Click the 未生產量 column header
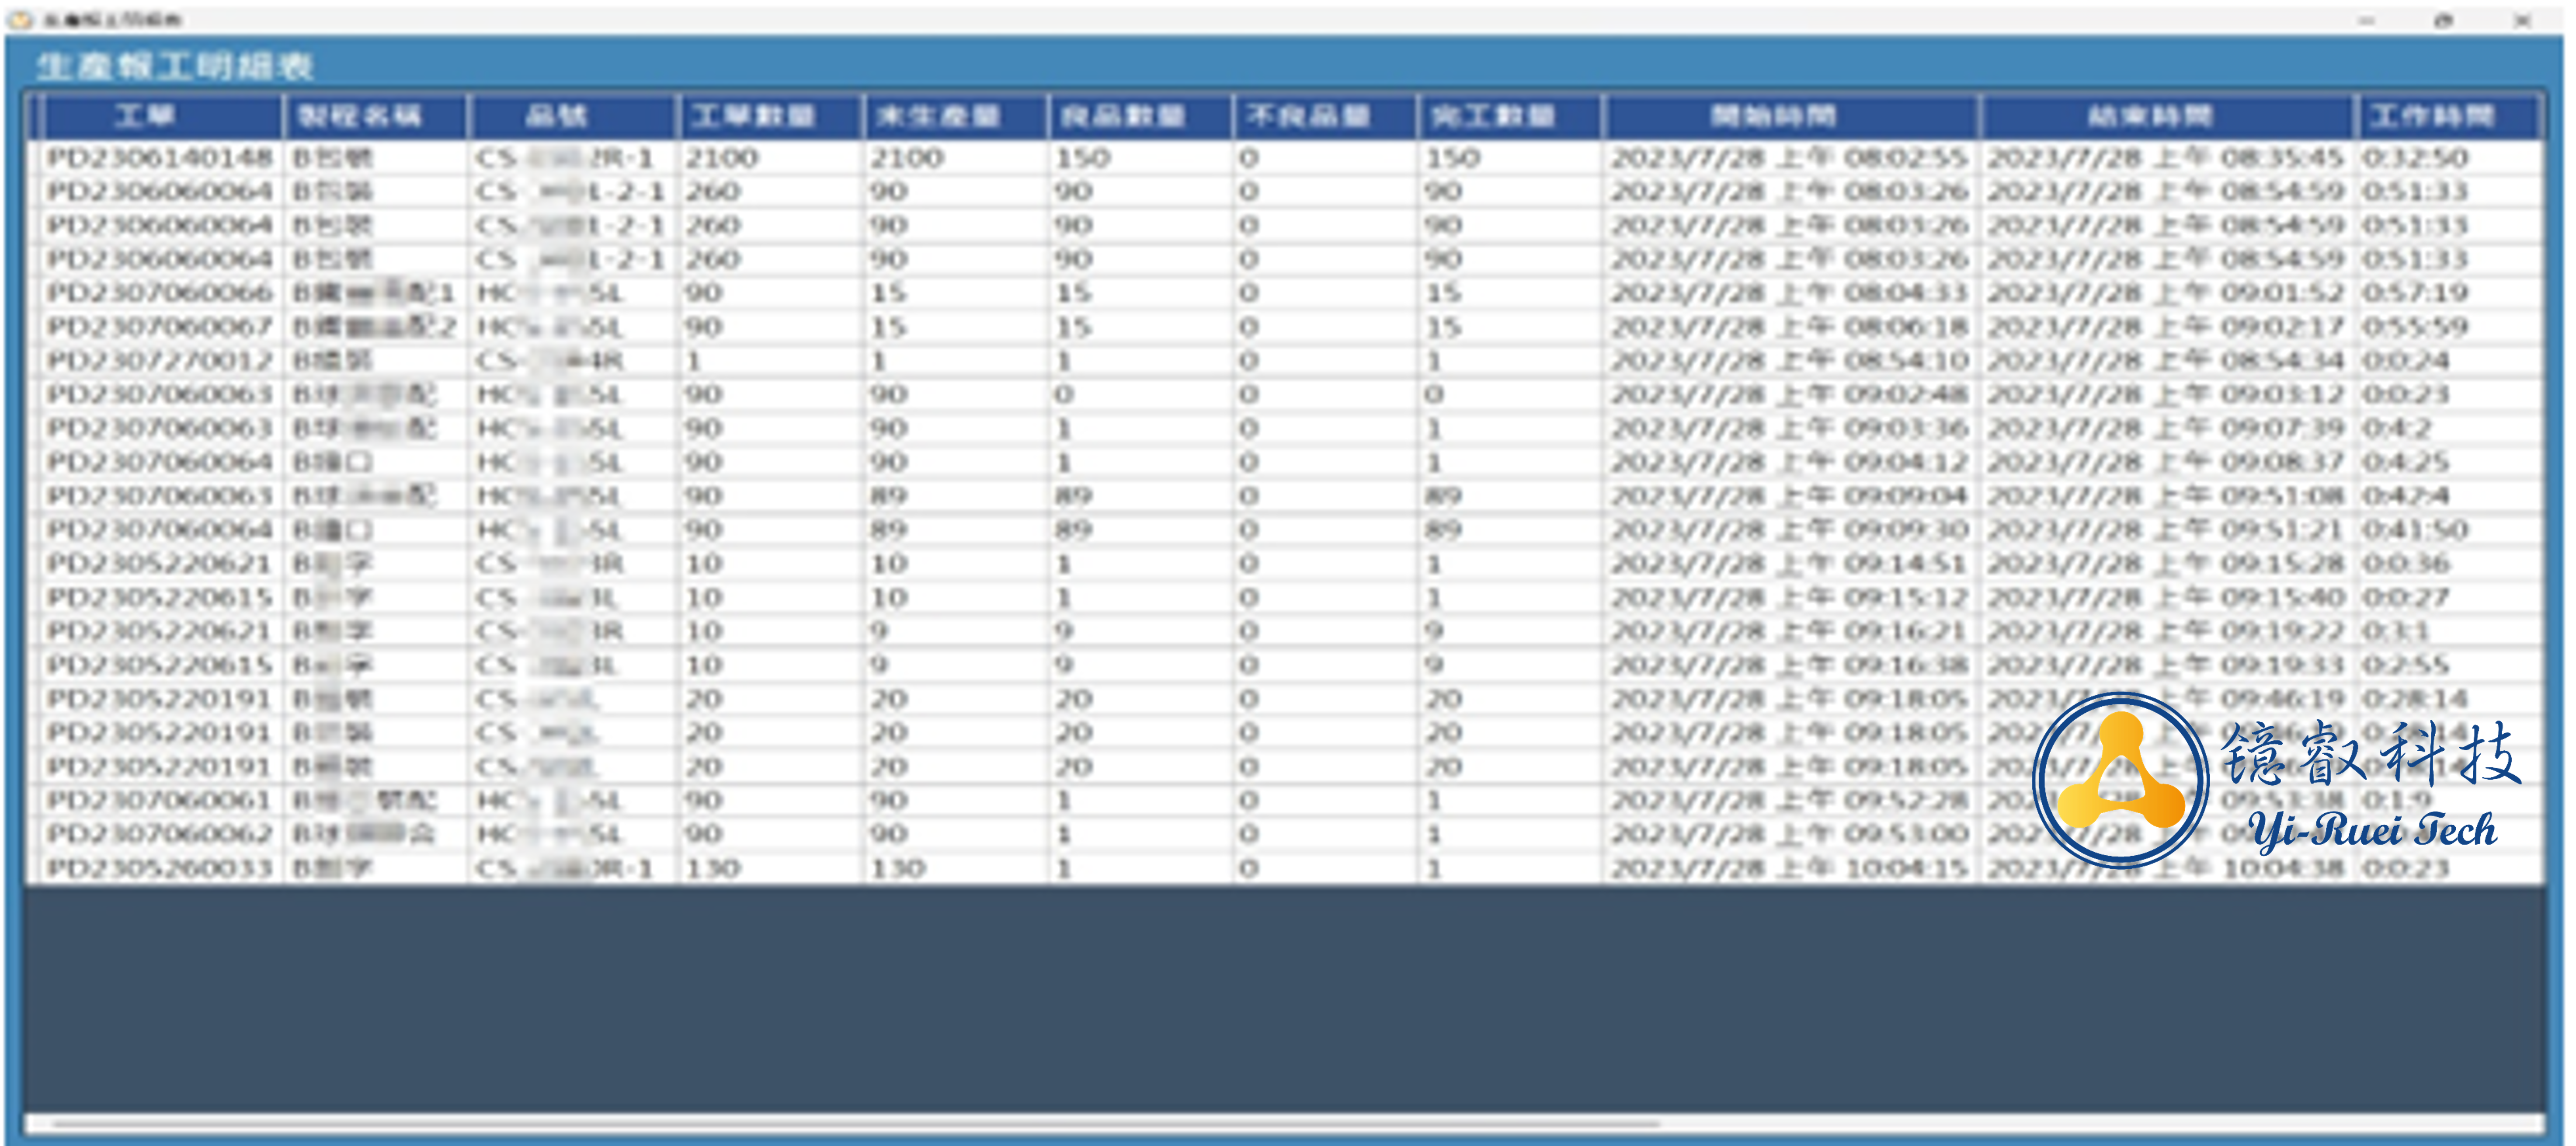The width and height of the screenshot is (2576, 1146). [955, 117]
